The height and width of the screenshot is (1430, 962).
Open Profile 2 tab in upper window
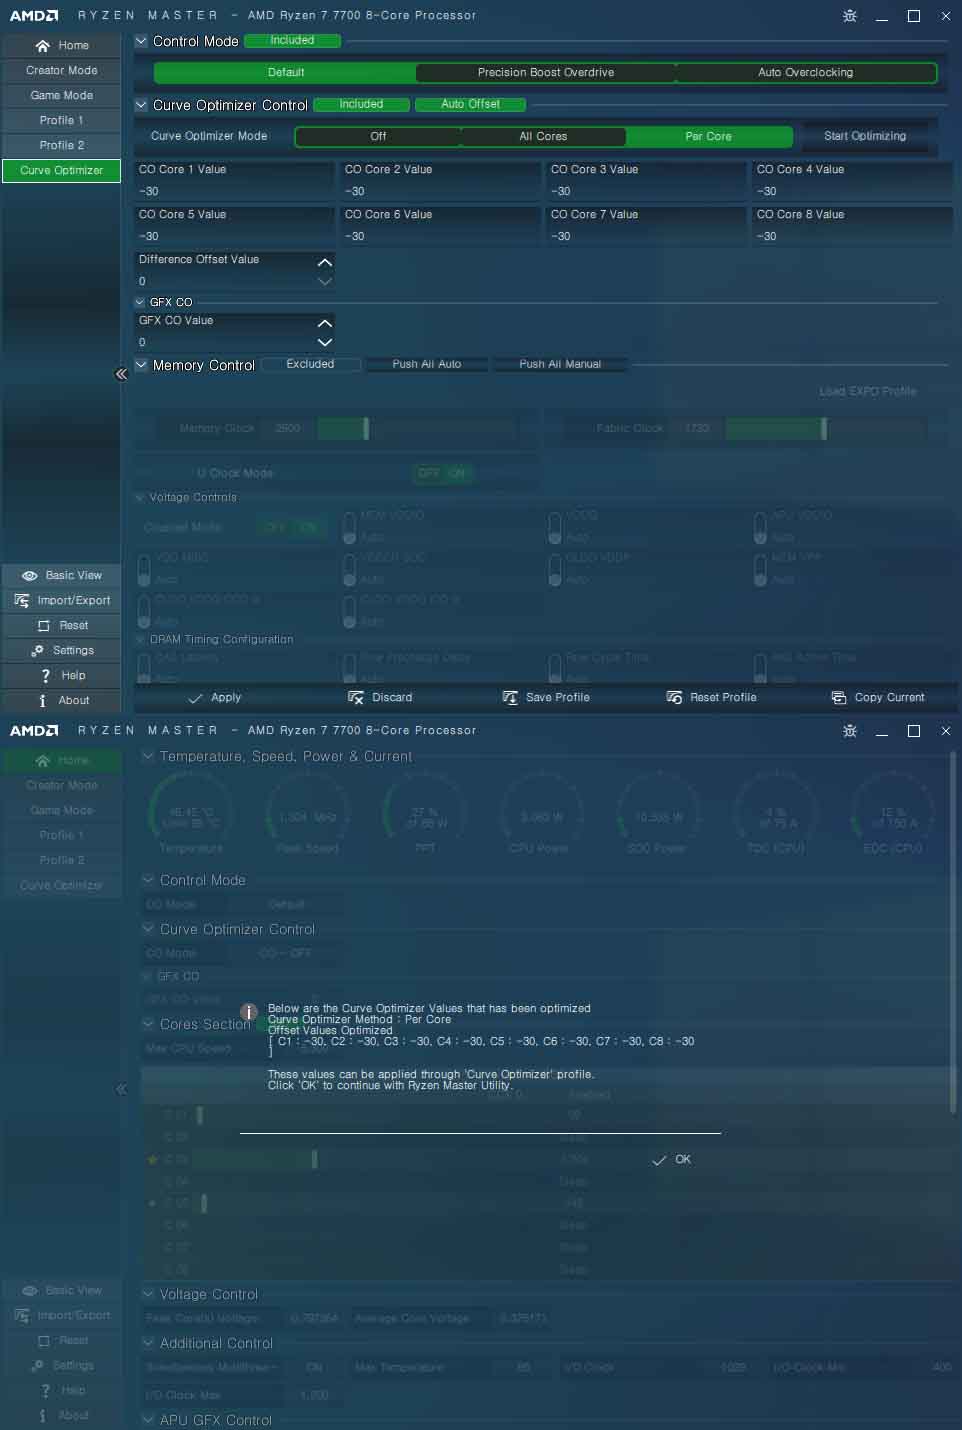(x=61, y=146)
